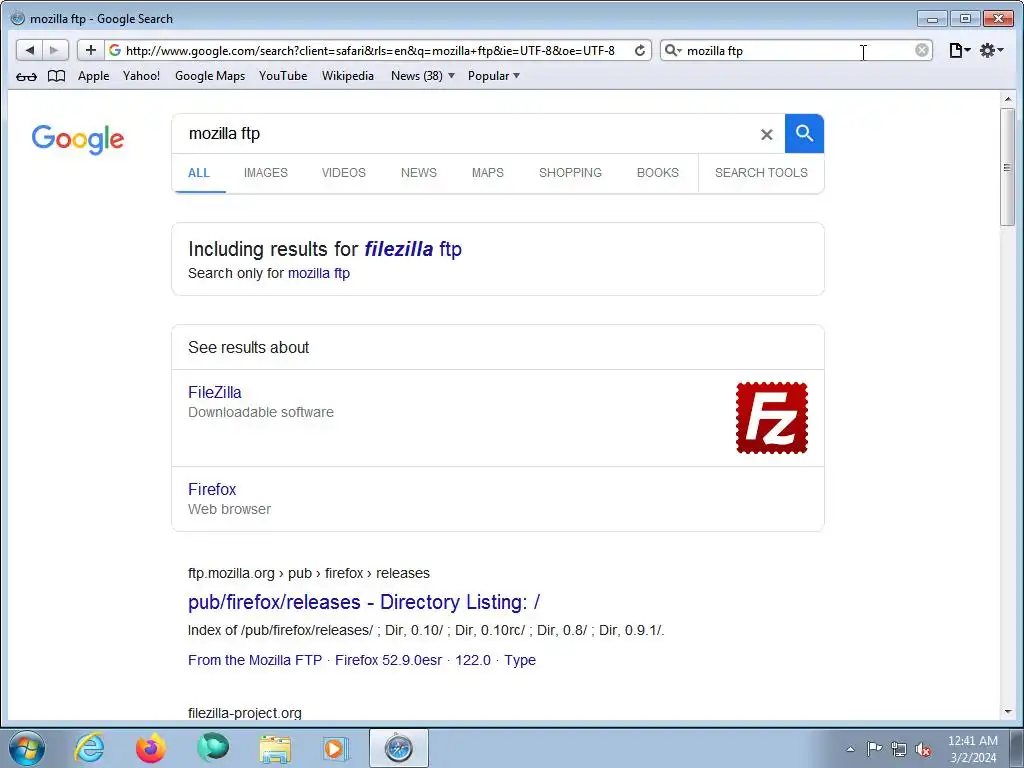The image size is (1024, 768).
Task: Click the Safari search field
Action: click(x=797, y=50)
